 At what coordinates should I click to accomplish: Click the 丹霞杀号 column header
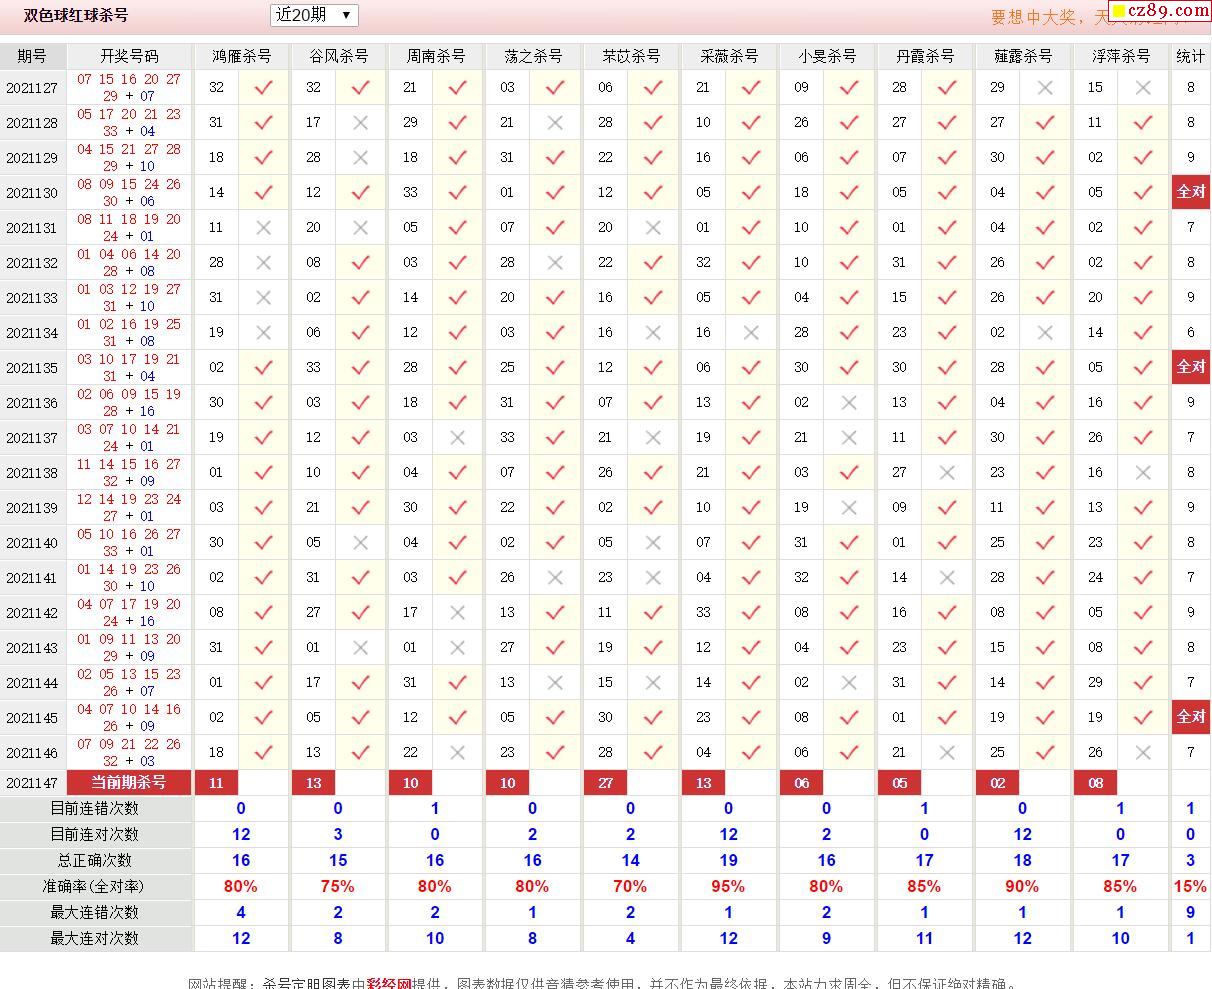pos(925,56)
